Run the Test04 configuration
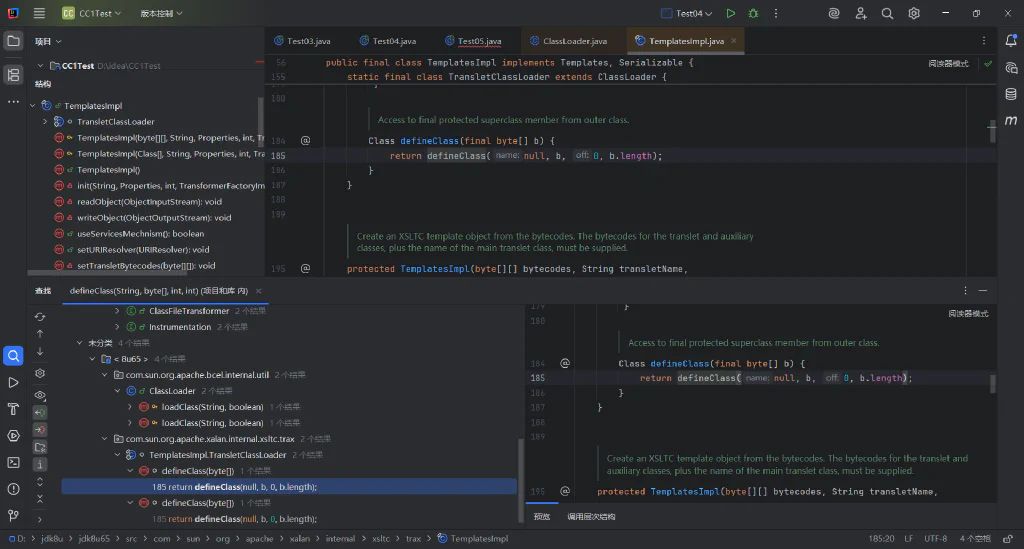 [731, 13]
